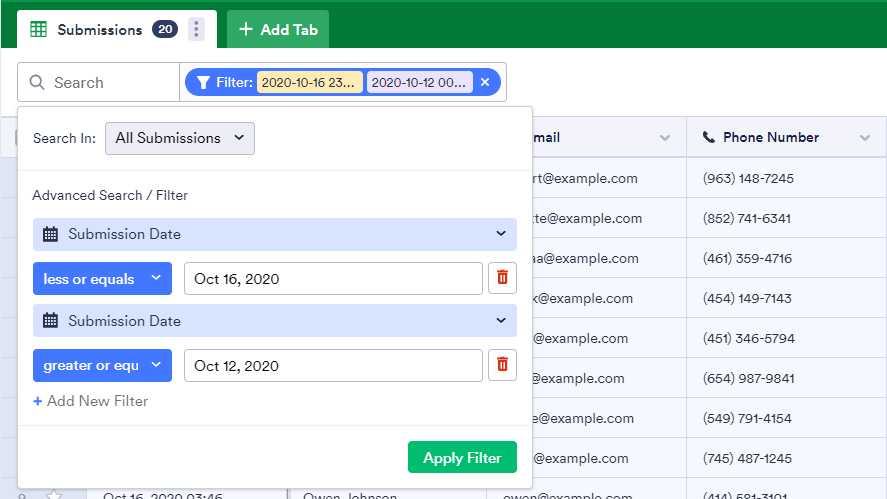Click the Oct 16, 2020 date field
This screenshot has height=499, width=887.
(333, 279)
